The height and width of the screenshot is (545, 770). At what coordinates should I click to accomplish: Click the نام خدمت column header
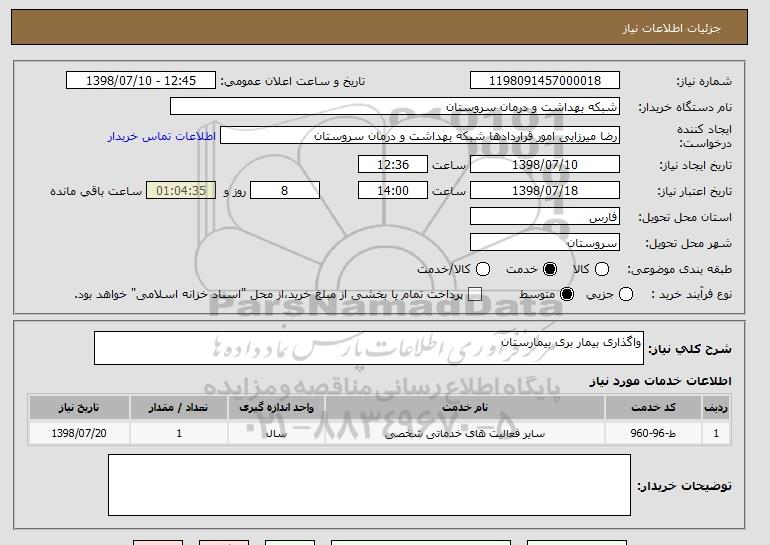[465, 408]
